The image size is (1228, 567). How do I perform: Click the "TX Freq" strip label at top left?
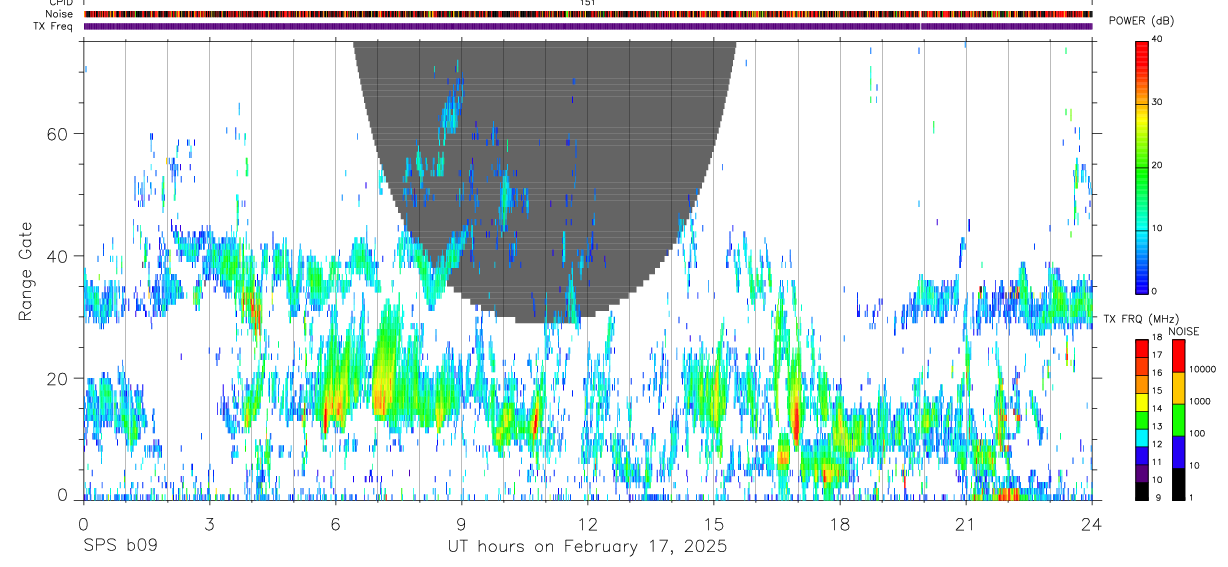[54, 26]
